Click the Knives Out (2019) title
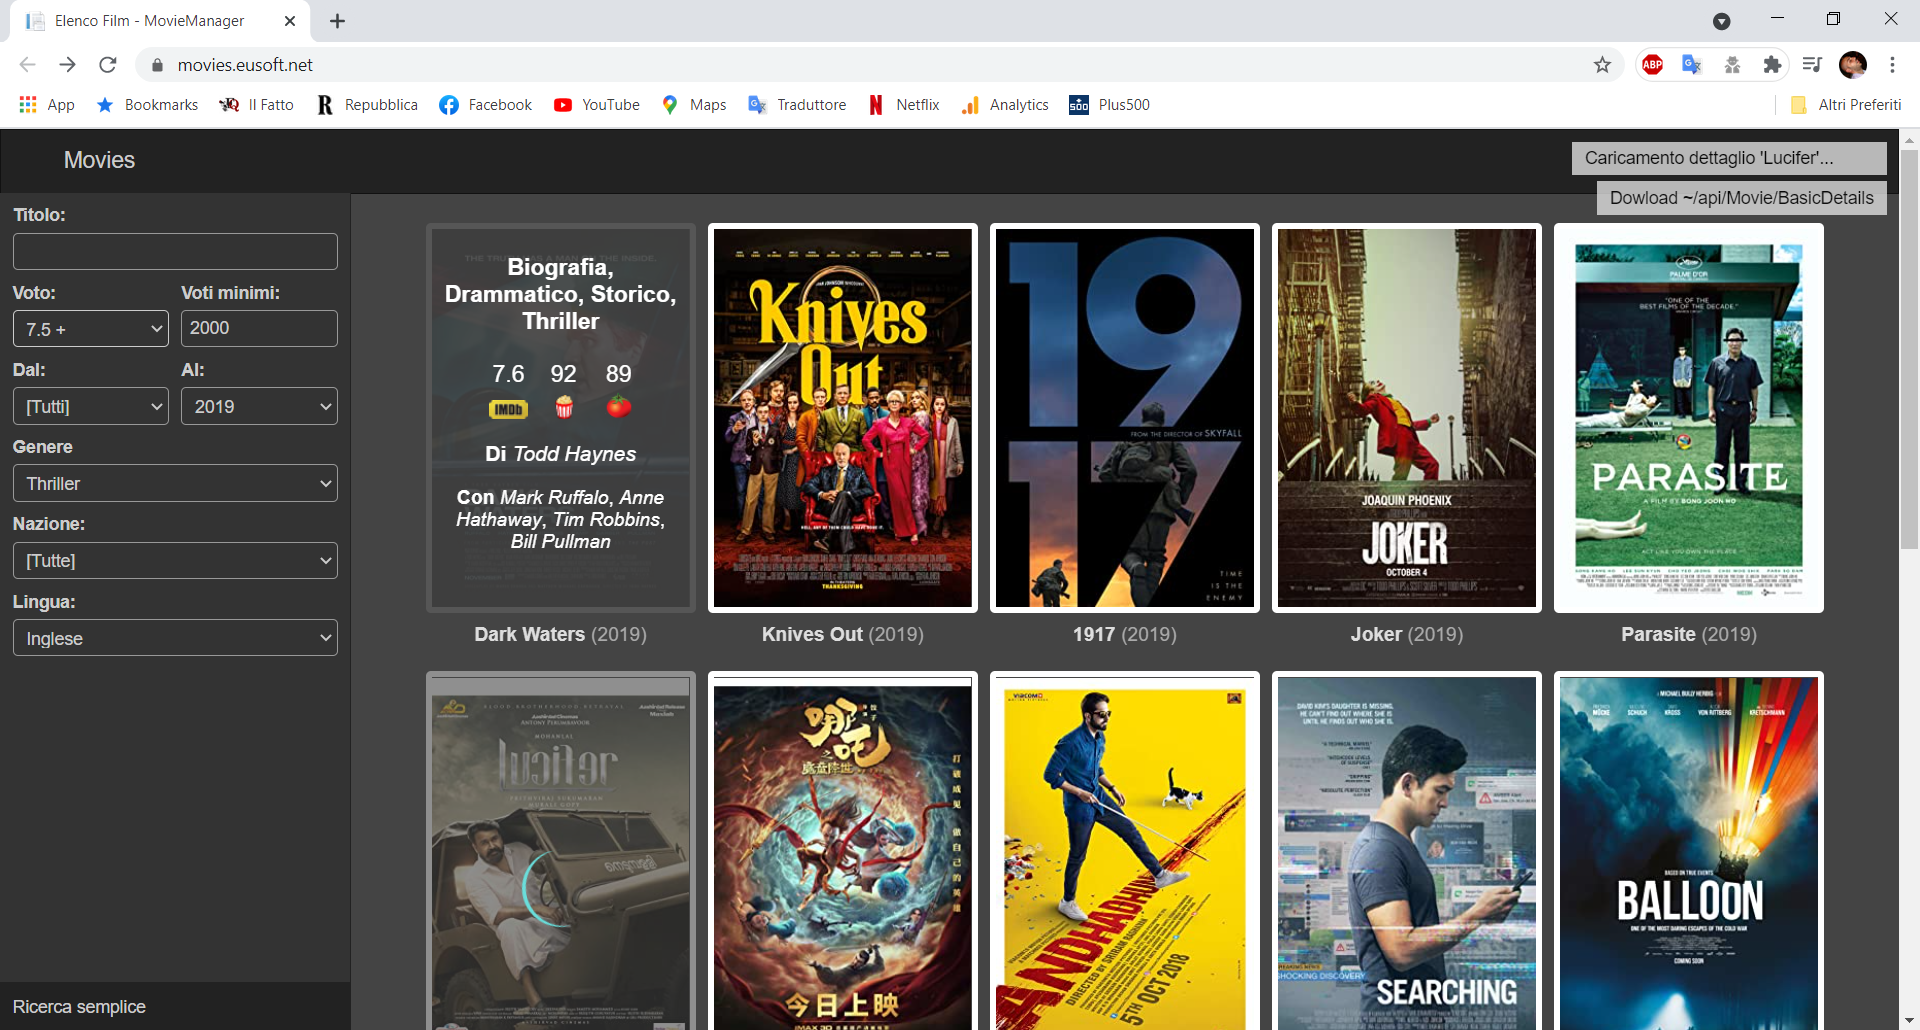The image size is (1920, 1030). click(x=843, y=634)
